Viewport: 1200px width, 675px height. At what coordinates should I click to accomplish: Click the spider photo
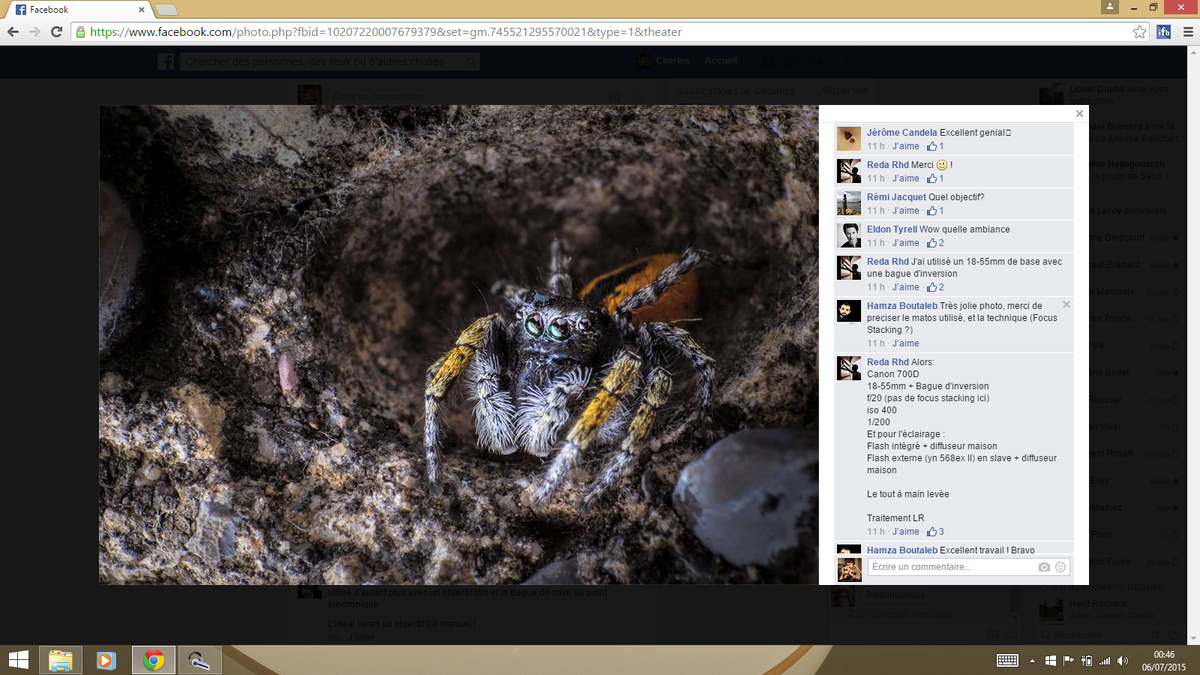click(459, 345)
